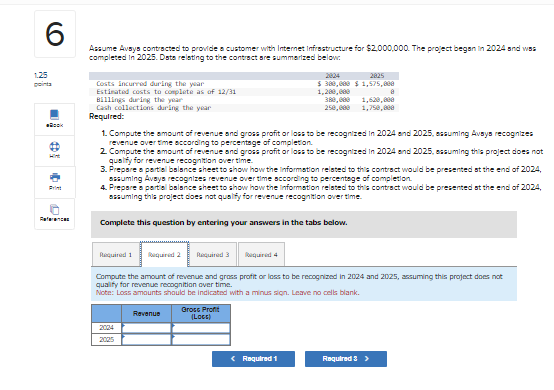Open the Hint lifebuoy icon
The image size is (554, 390).
[54, 146]
